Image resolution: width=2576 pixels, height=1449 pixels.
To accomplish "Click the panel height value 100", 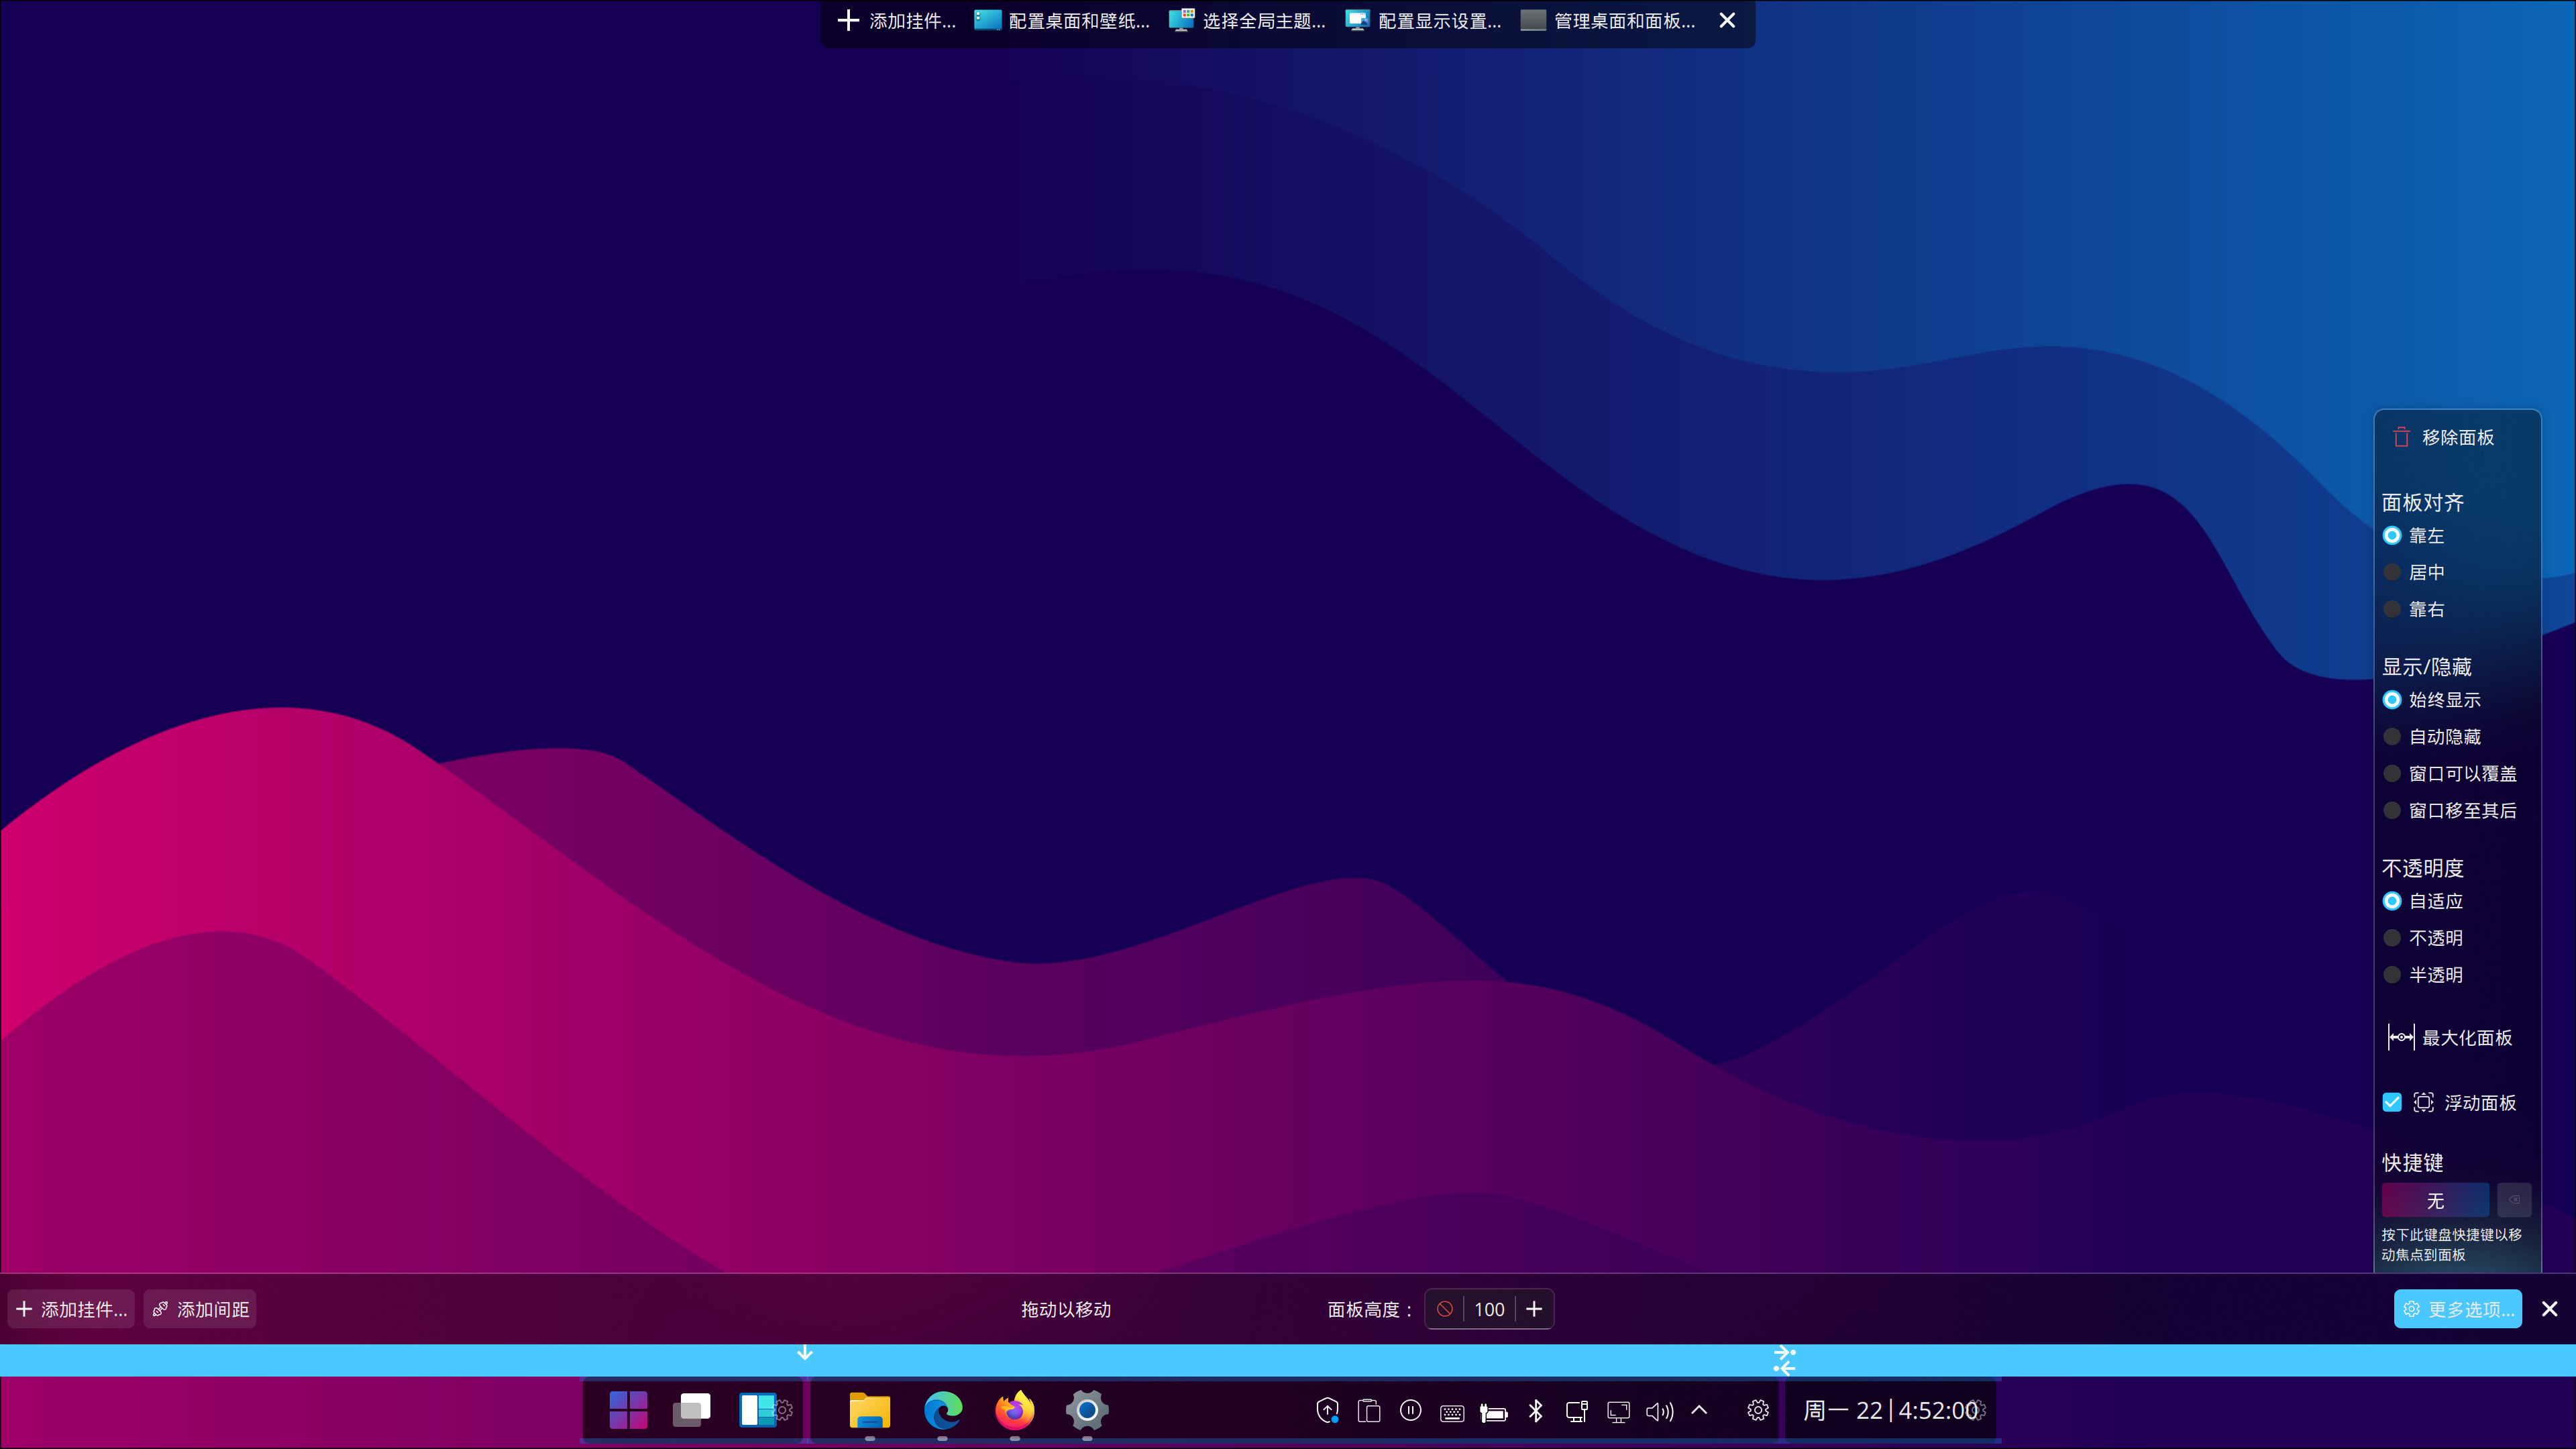I will tap(1489, 1309).
